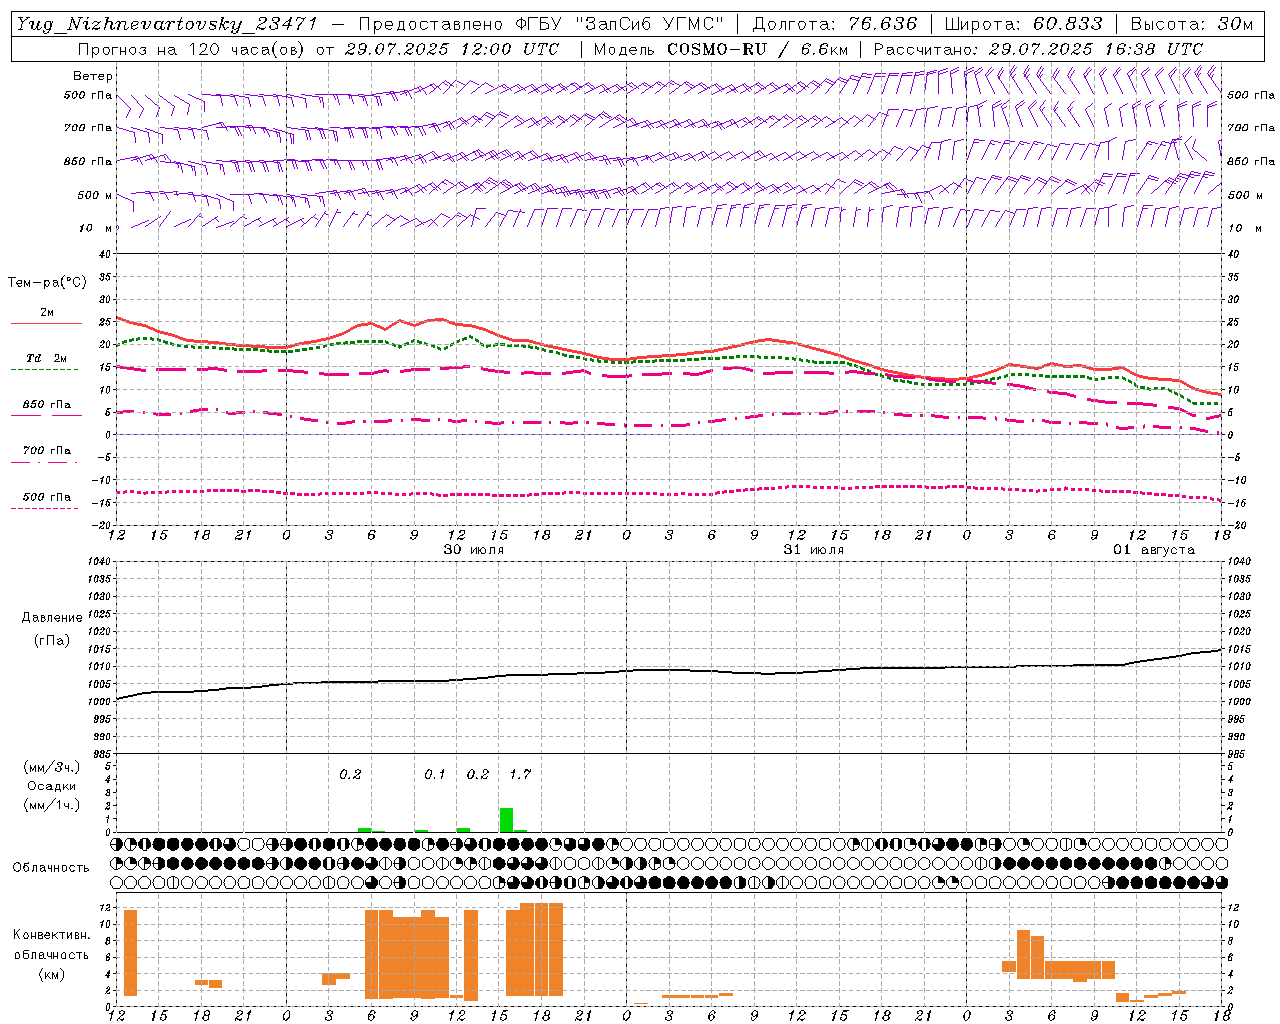Click the 500 м wind level label on the left

(95, 195)
